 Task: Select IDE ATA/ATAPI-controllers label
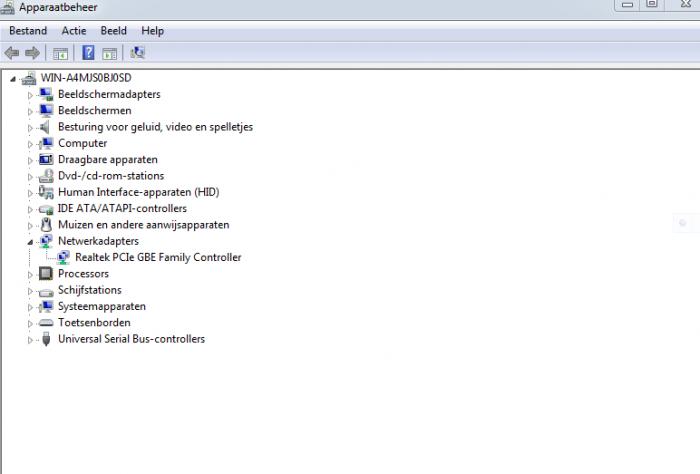(x=122, y=208)
